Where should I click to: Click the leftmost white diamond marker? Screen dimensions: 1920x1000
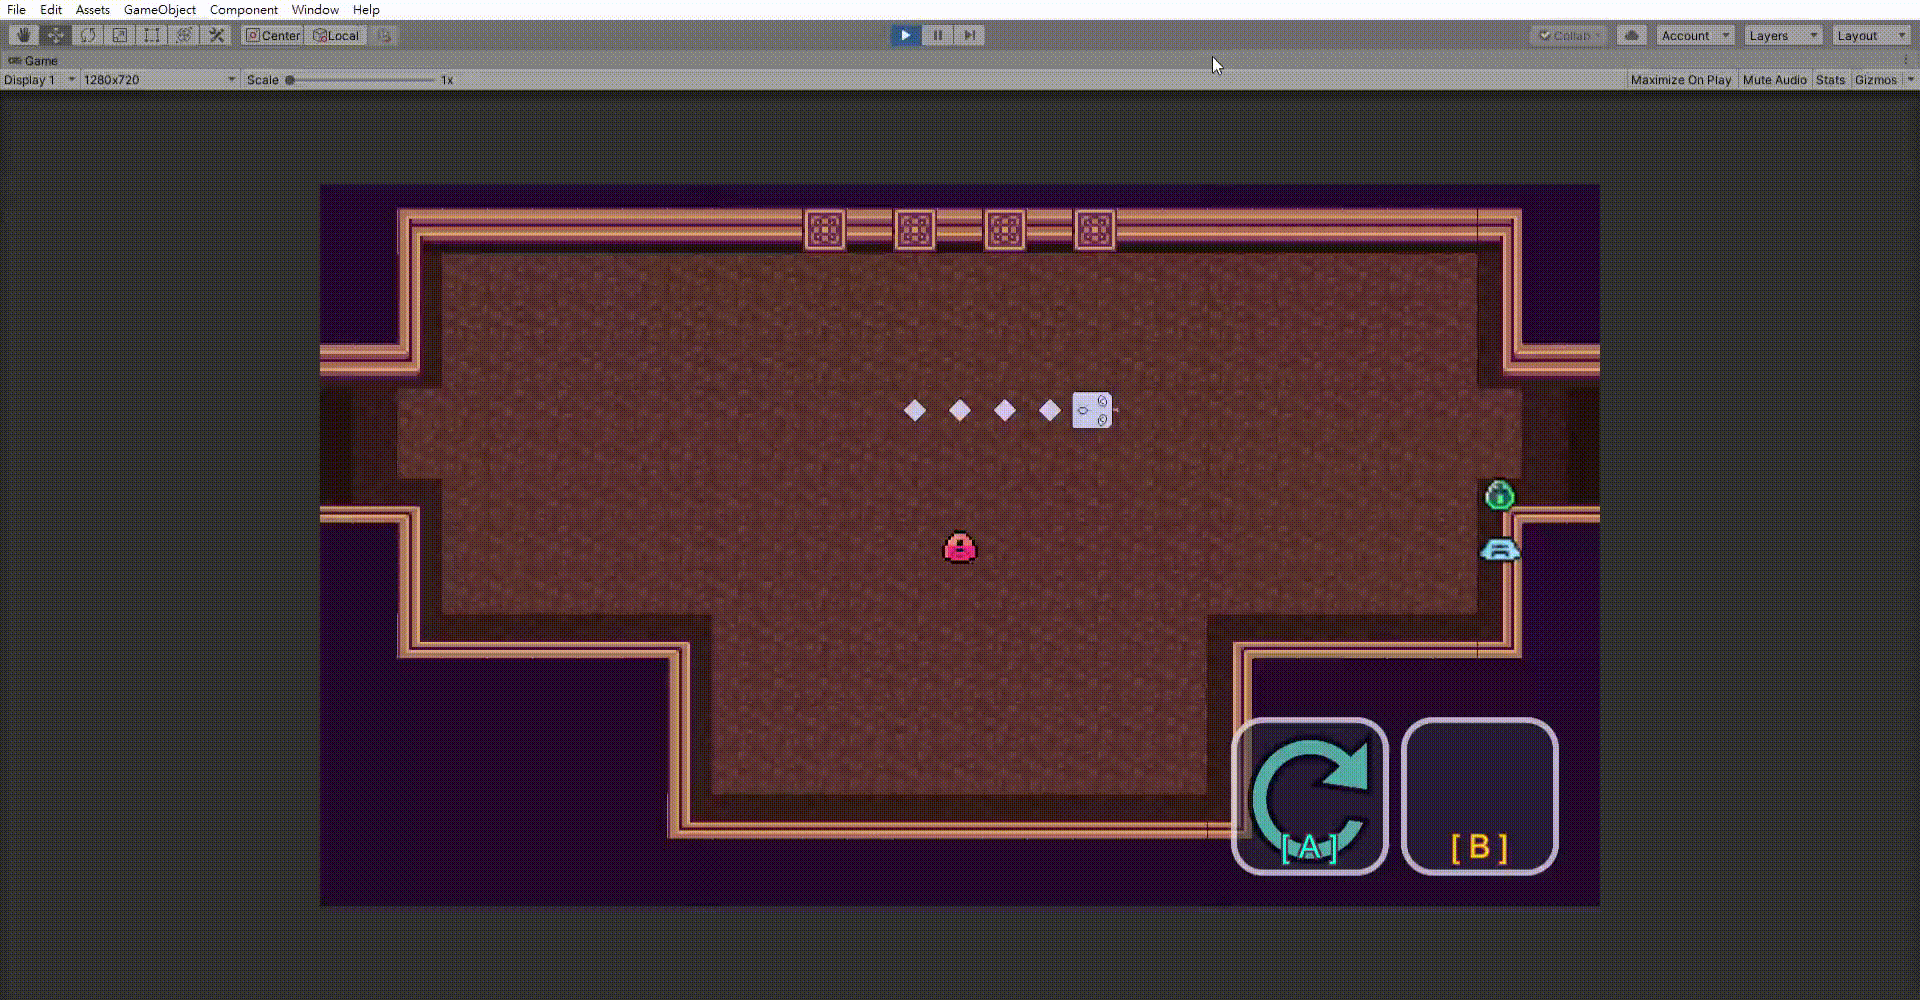(915, 411)
